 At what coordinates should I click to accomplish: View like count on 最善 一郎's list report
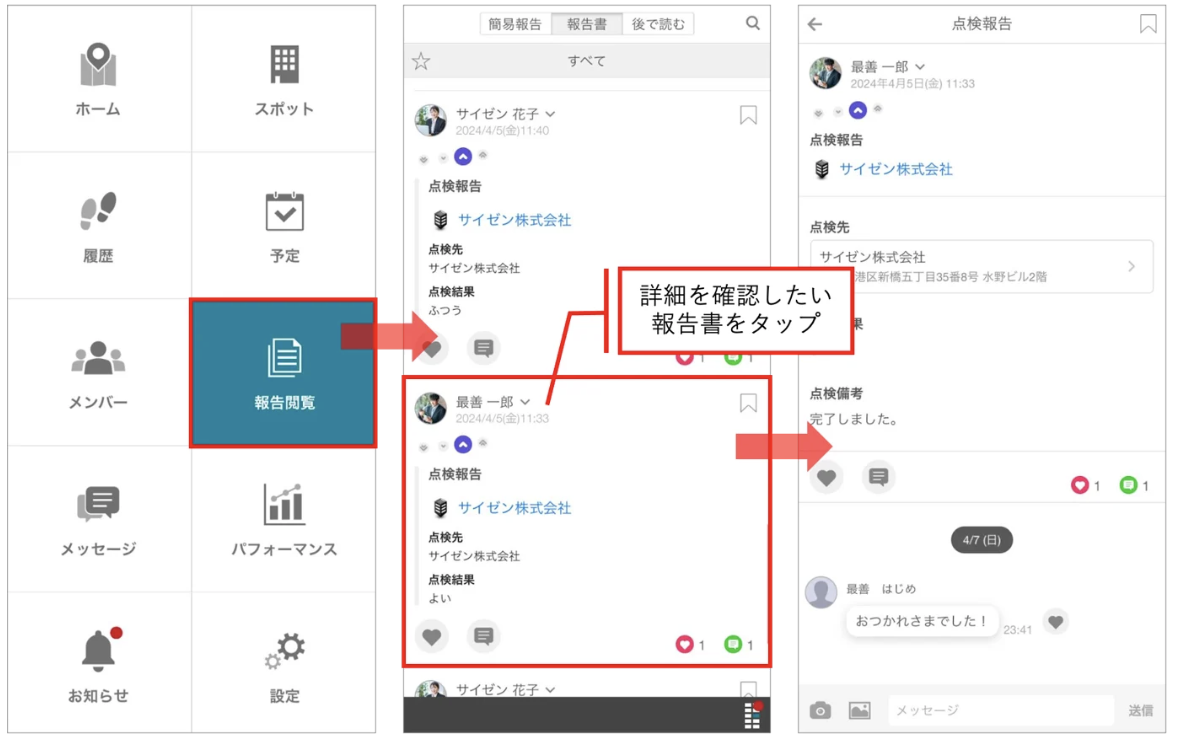coord(690,645)
